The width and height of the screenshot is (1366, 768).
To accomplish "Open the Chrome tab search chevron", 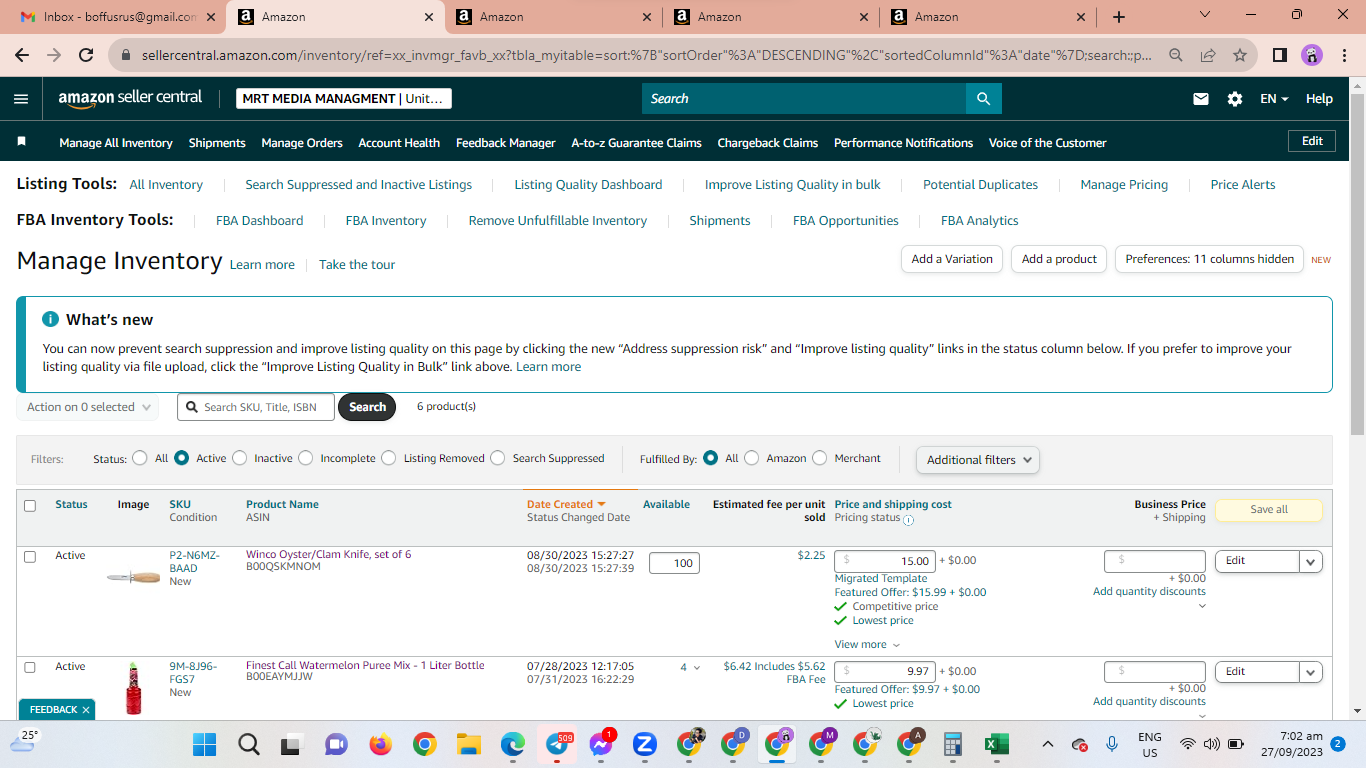I will point(1205,15).
